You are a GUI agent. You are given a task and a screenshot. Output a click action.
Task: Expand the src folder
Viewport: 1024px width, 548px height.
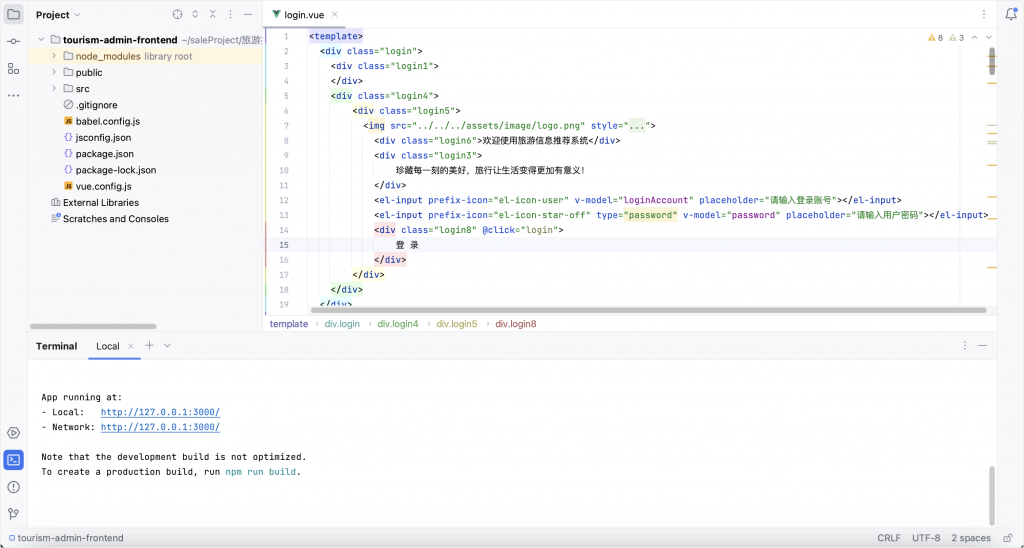54,89
